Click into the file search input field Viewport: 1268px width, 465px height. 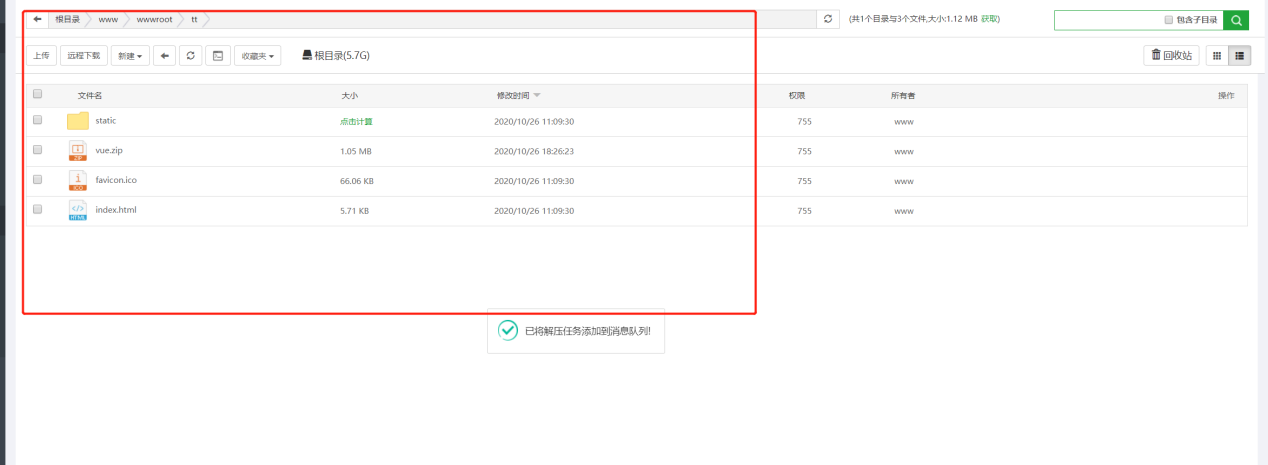pyautogui.click(x=1105, y=20)
